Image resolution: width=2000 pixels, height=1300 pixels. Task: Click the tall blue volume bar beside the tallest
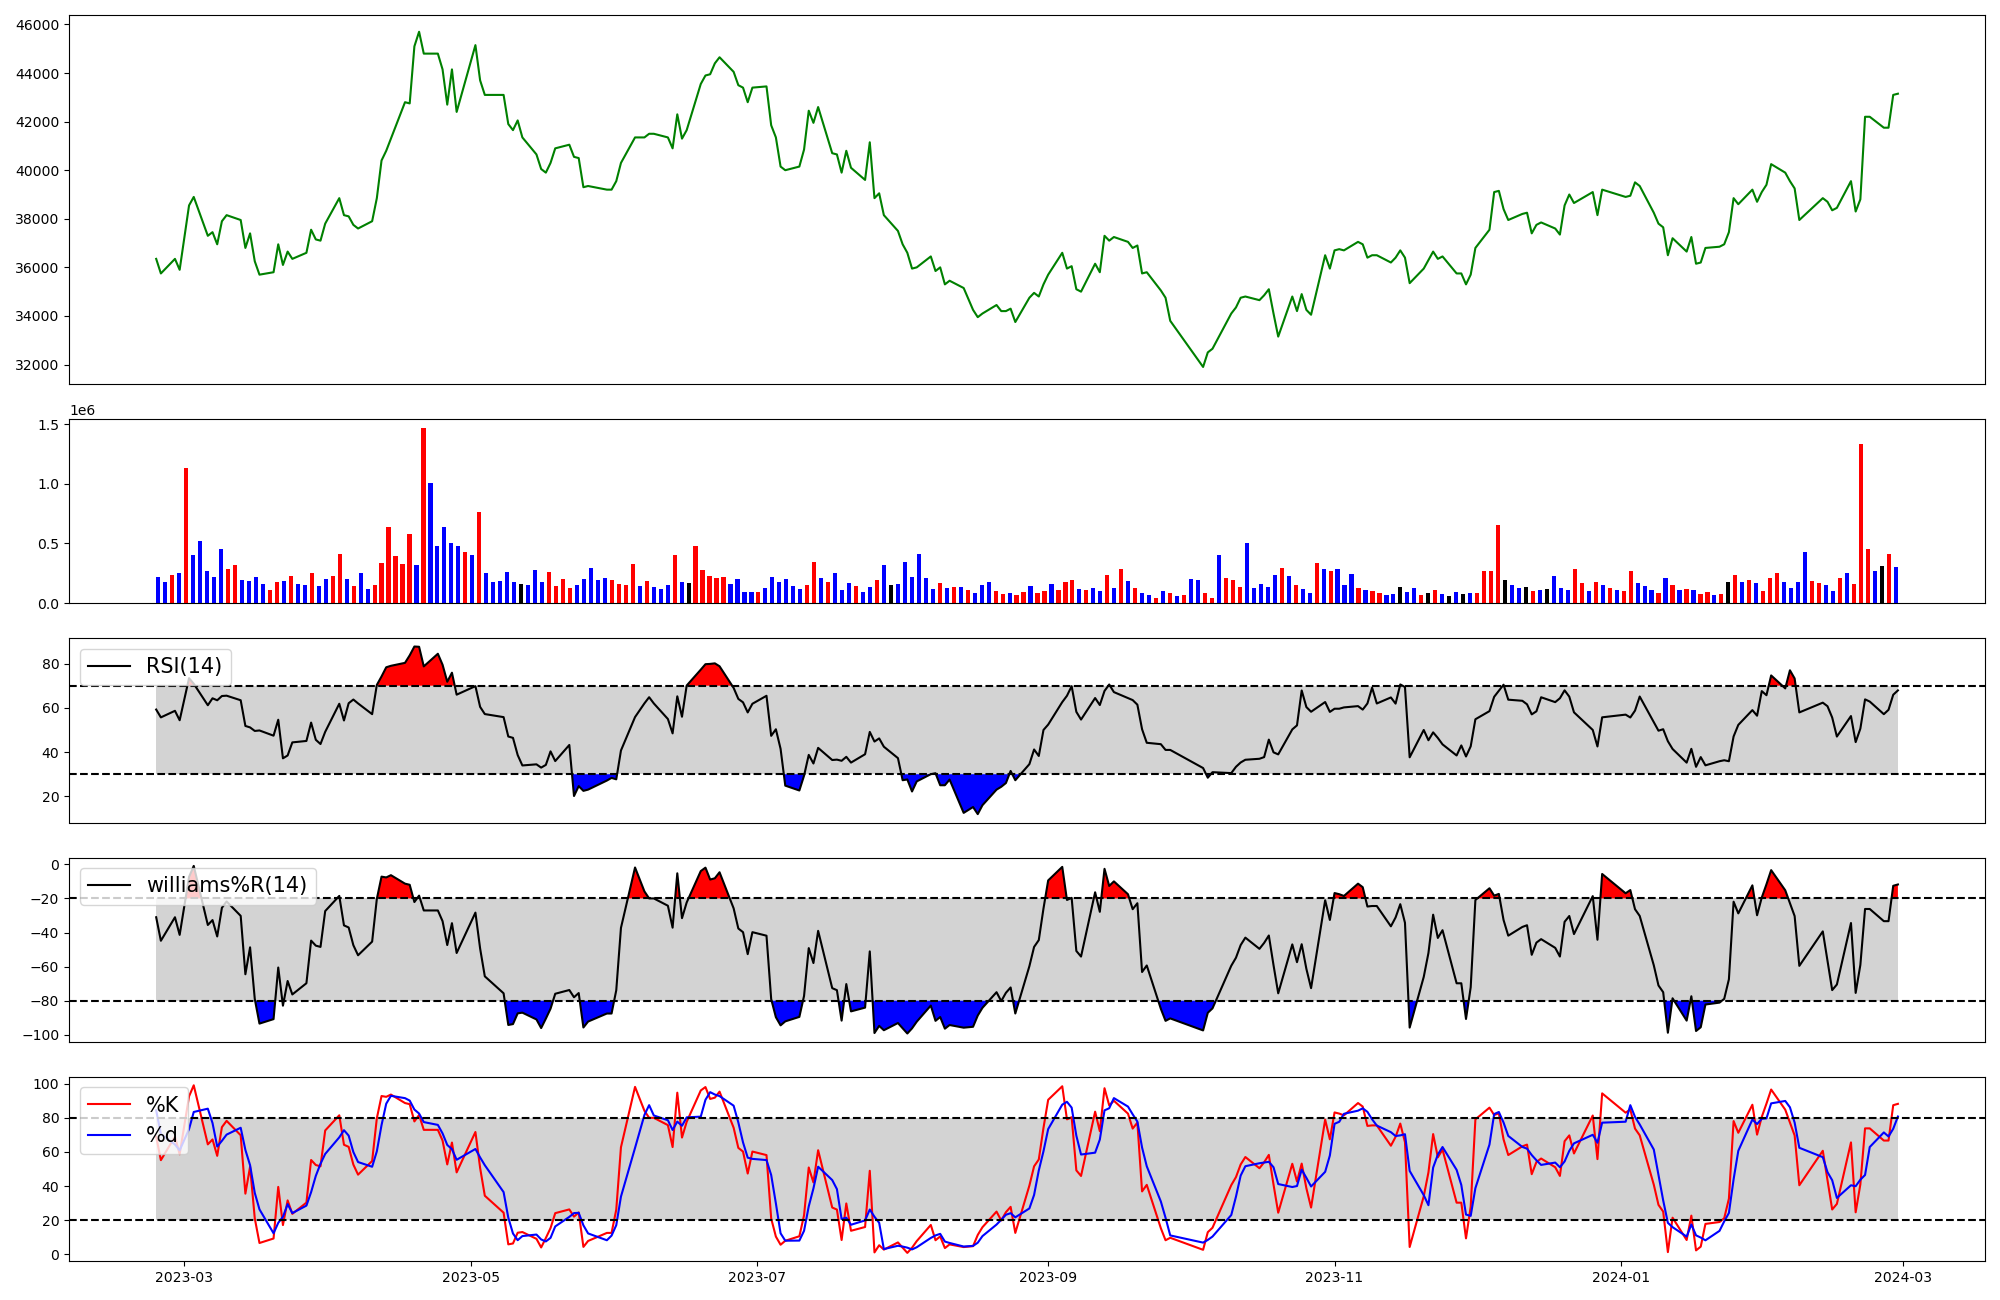tap(431, 545)
